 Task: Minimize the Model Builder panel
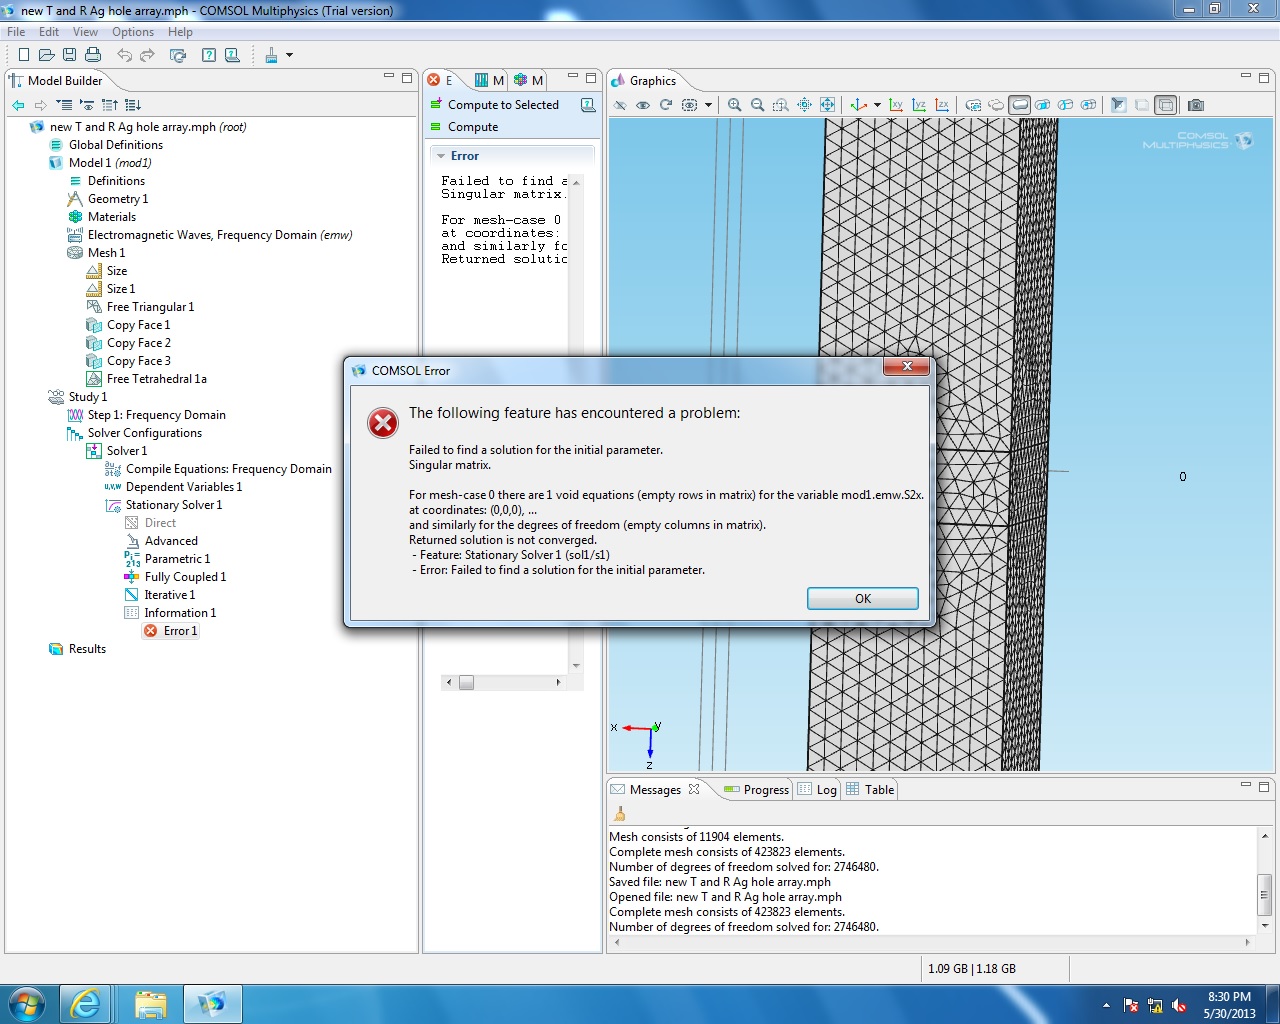click(389, 77)
